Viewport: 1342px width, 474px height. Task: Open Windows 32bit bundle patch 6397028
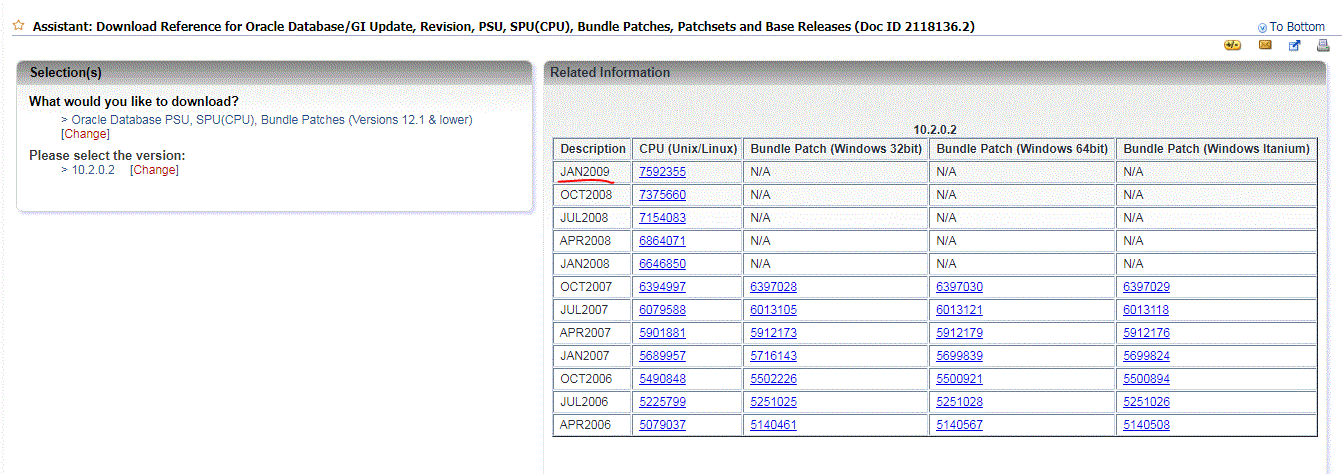tap(773, 287)
